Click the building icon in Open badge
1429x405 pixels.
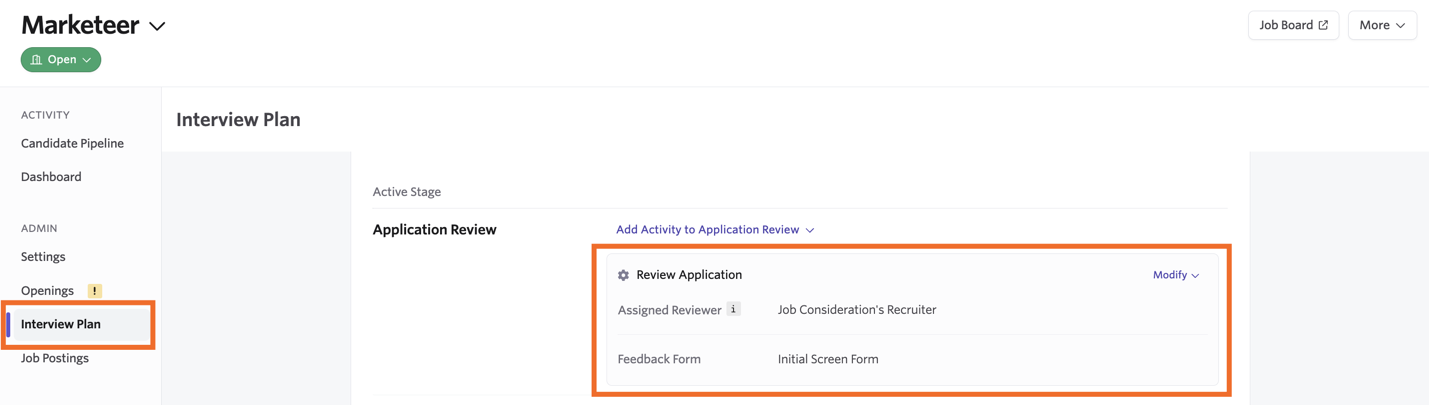pyautogui.click(x=36, y=60)
